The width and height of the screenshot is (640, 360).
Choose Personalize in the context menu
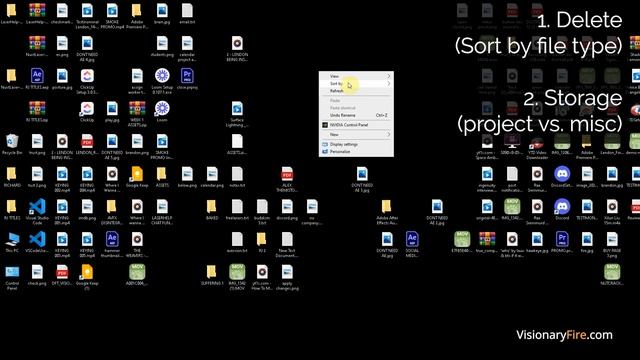[356, 151]
